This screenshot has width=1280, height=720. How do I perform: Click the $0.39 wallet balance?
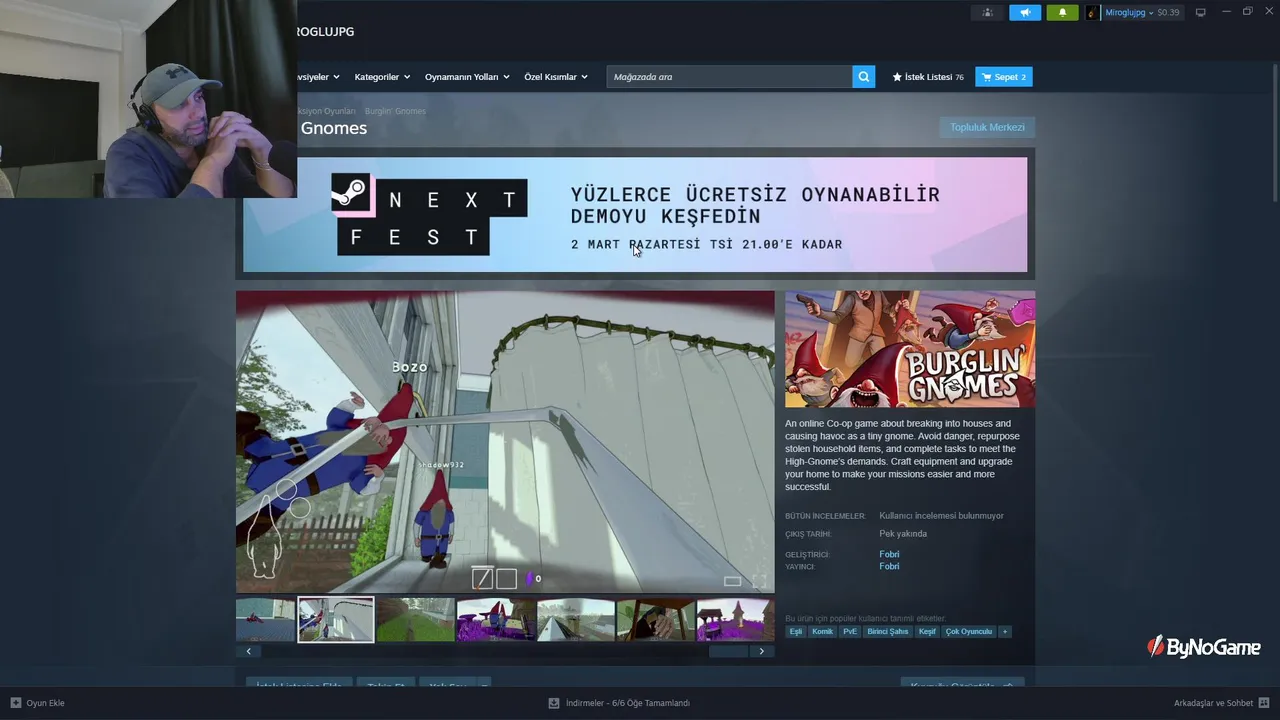[x=1168, y=12]
